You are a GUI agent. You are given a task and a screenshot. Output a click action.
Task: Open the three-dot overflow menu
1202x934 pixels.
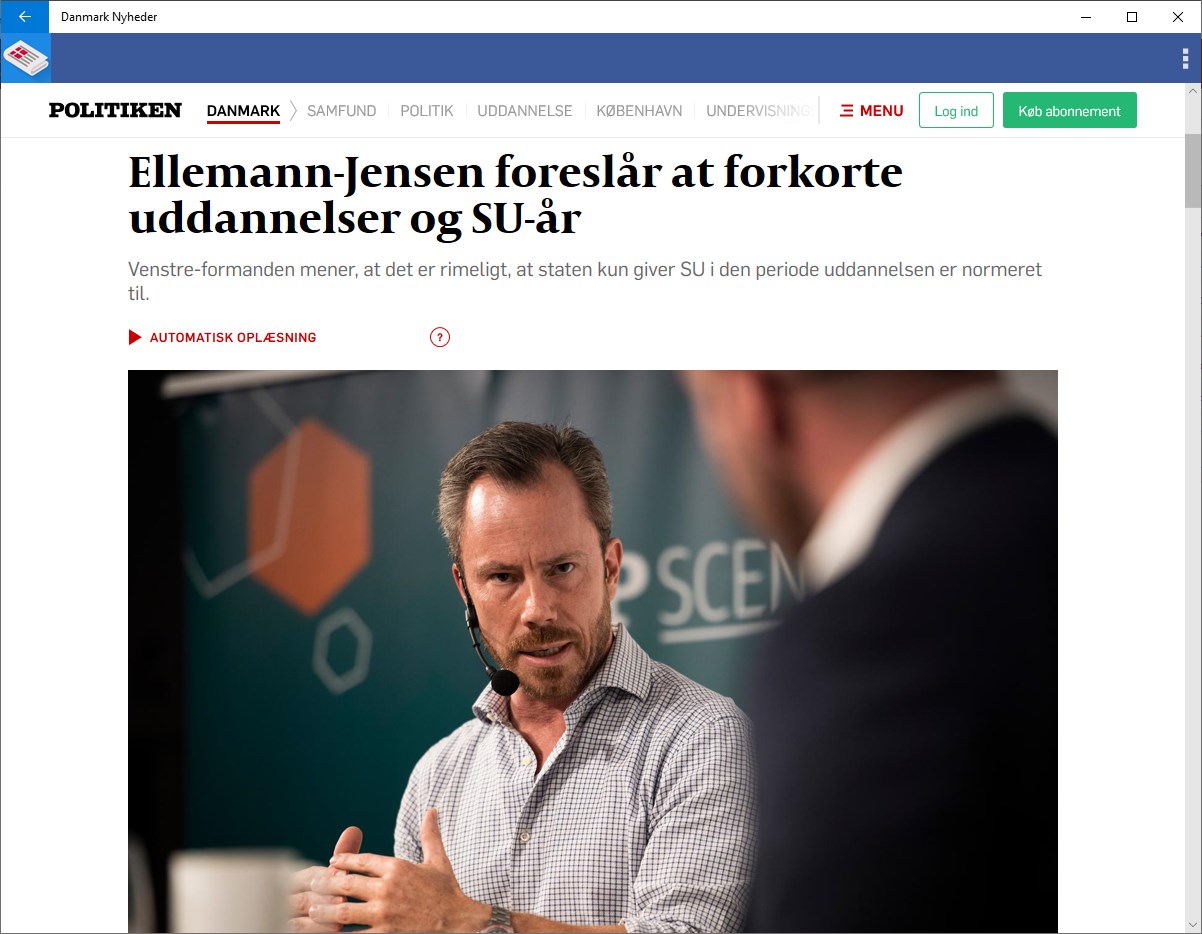[1185, 58]
